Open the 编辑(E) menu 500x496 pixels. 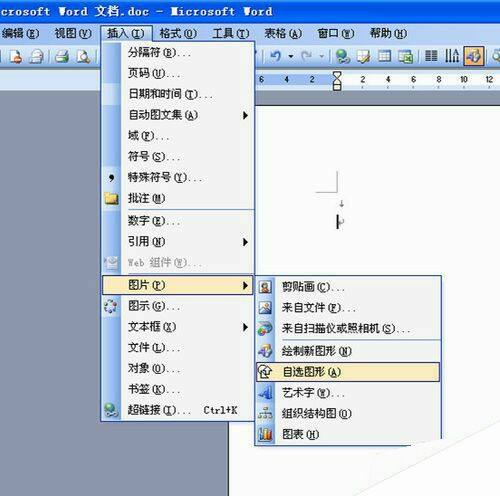click(20, 33)
